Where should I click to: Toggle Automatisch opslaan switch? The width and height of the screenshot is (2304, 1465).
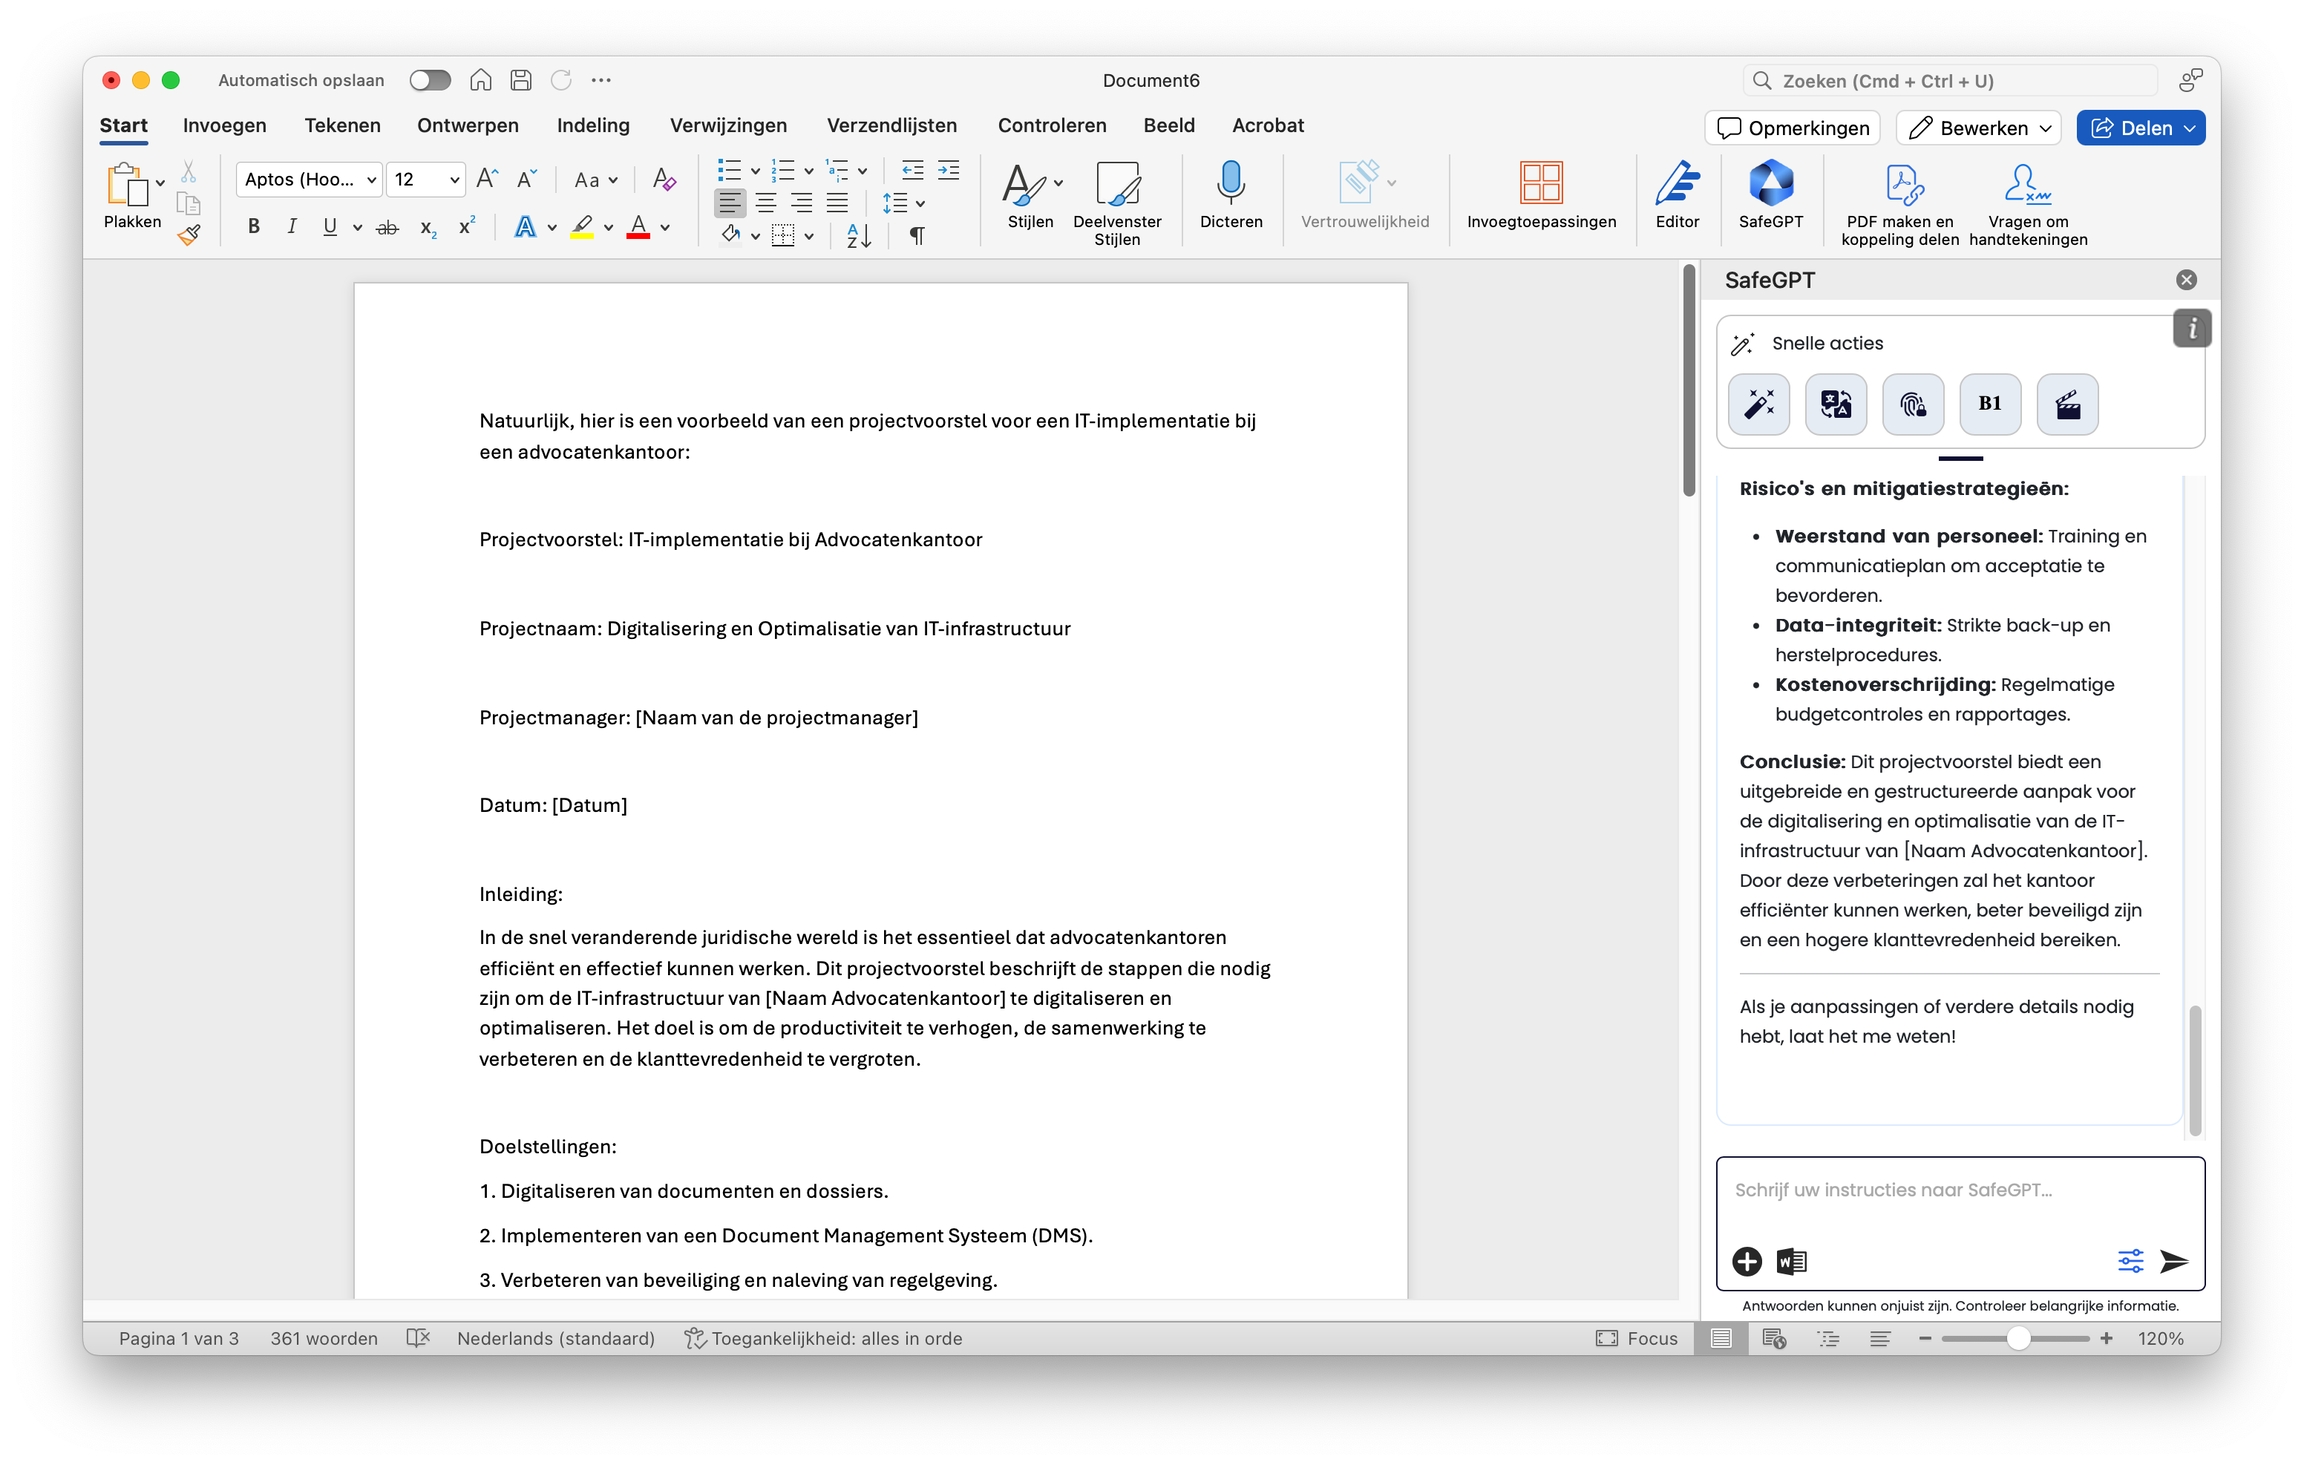pos(430,80)
